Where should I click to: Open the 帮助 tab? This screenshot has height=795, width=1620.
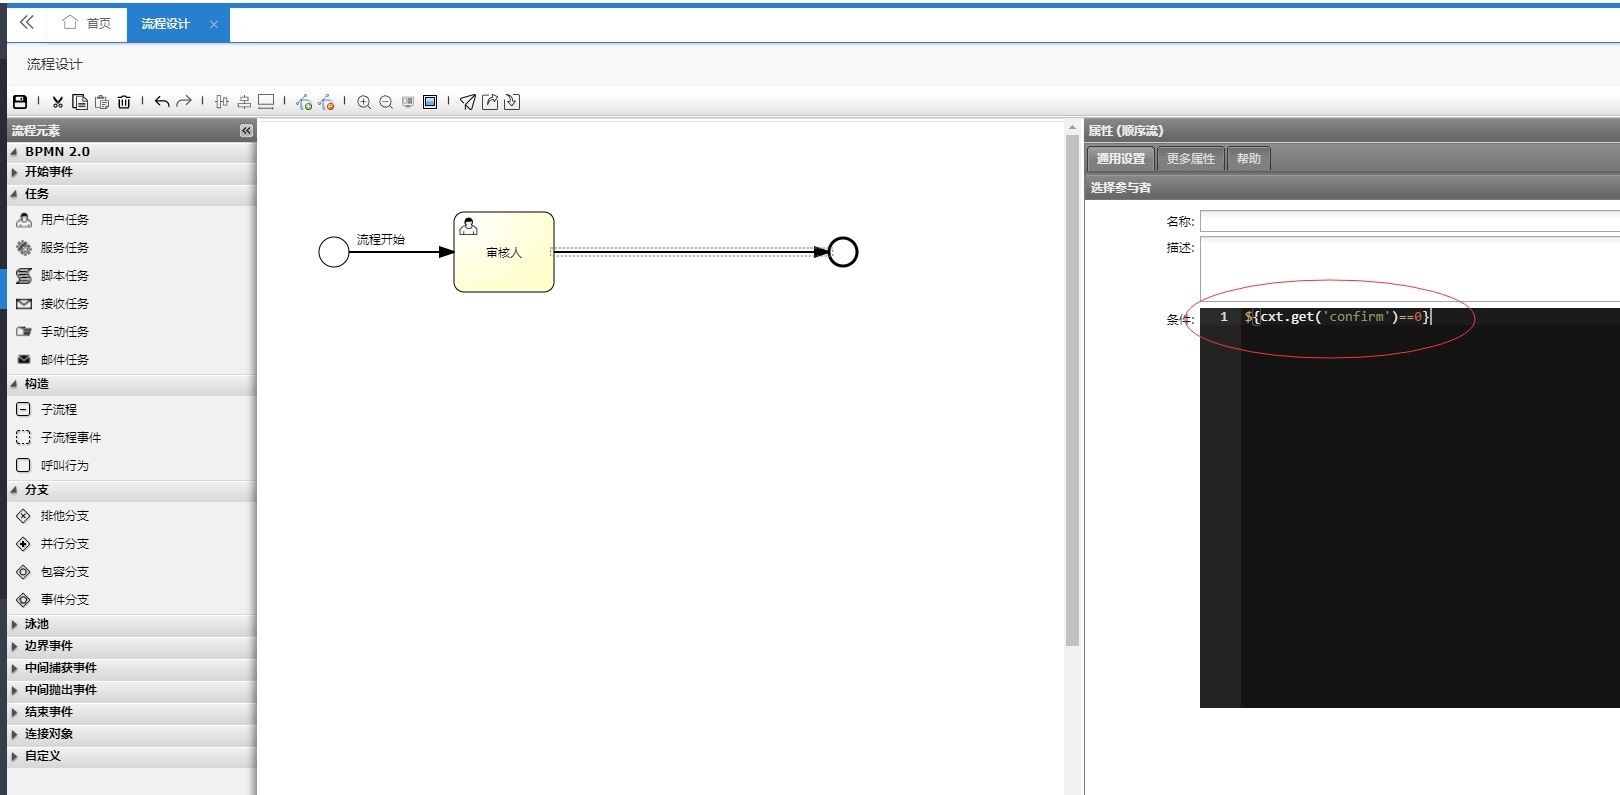click(1248, 159)
